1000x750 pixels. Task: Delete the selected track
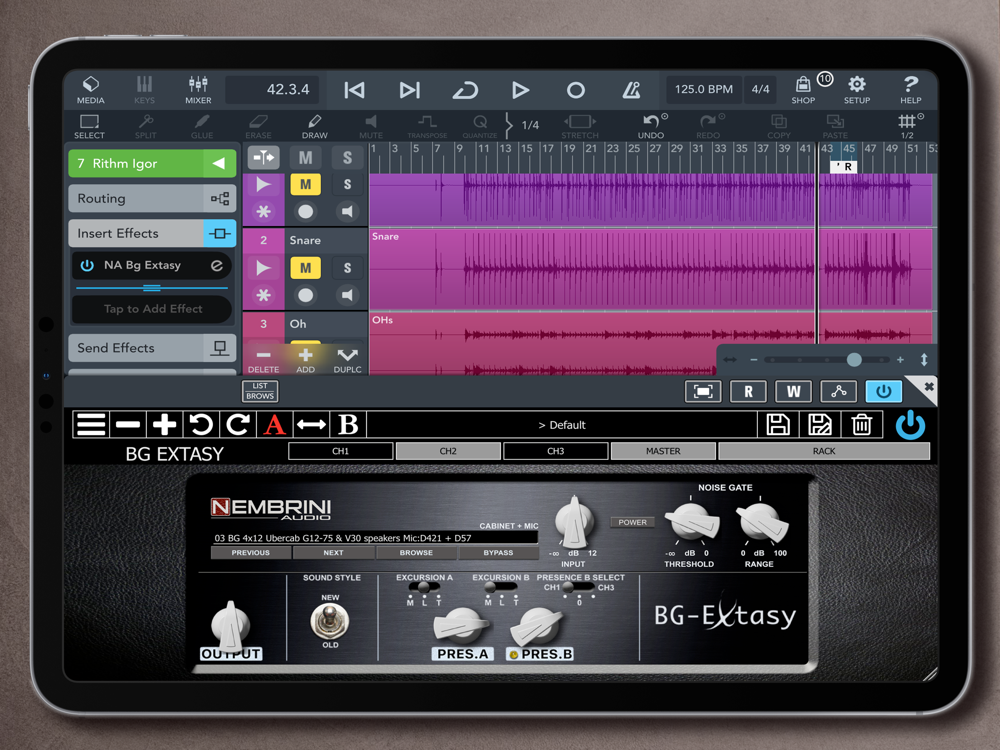click(263, 360)
